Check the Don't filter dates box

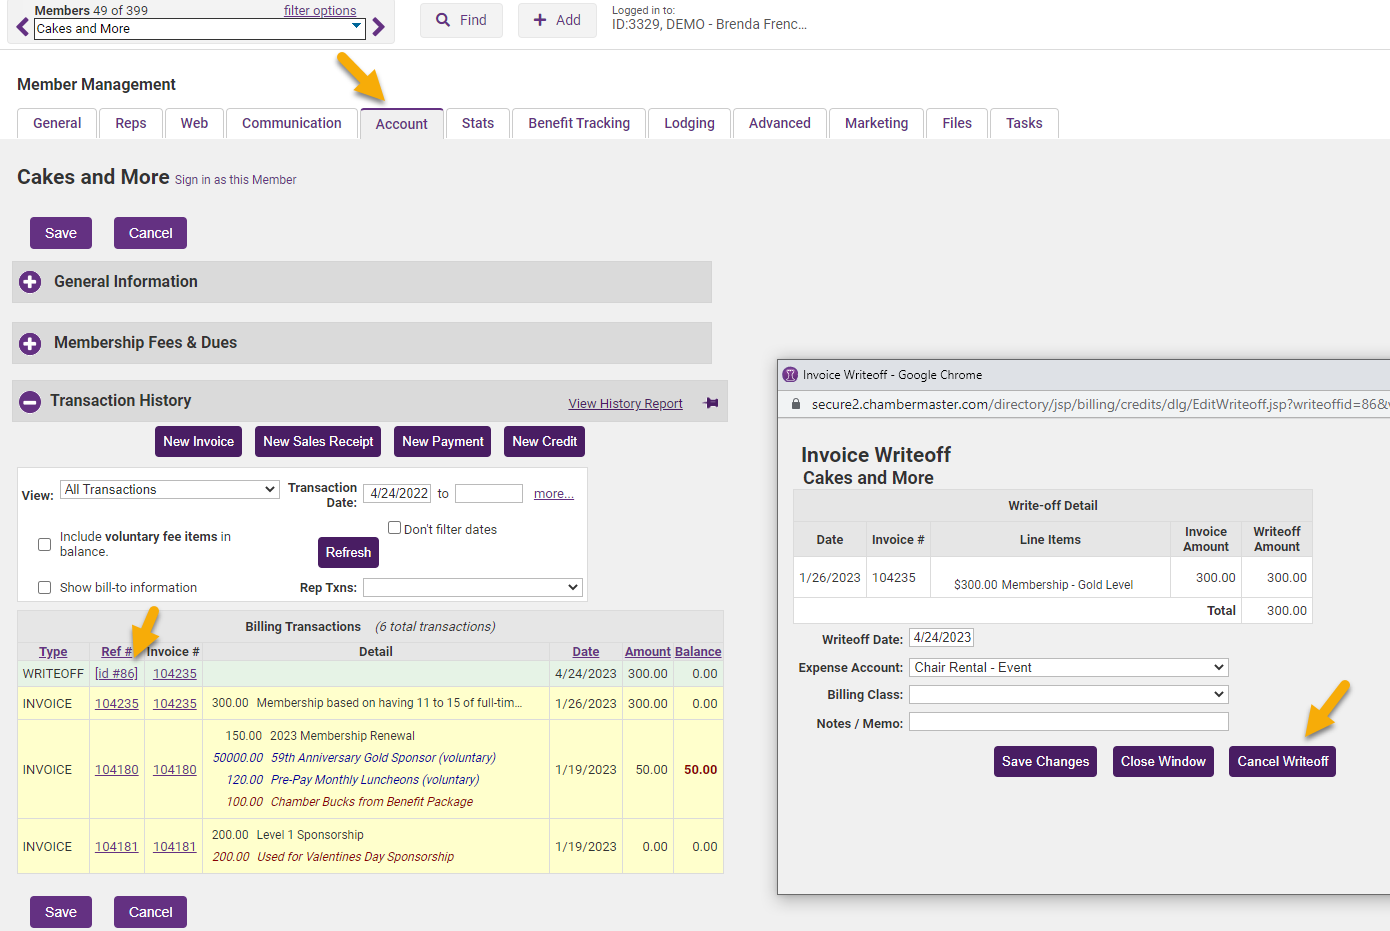tap(394, 528)
